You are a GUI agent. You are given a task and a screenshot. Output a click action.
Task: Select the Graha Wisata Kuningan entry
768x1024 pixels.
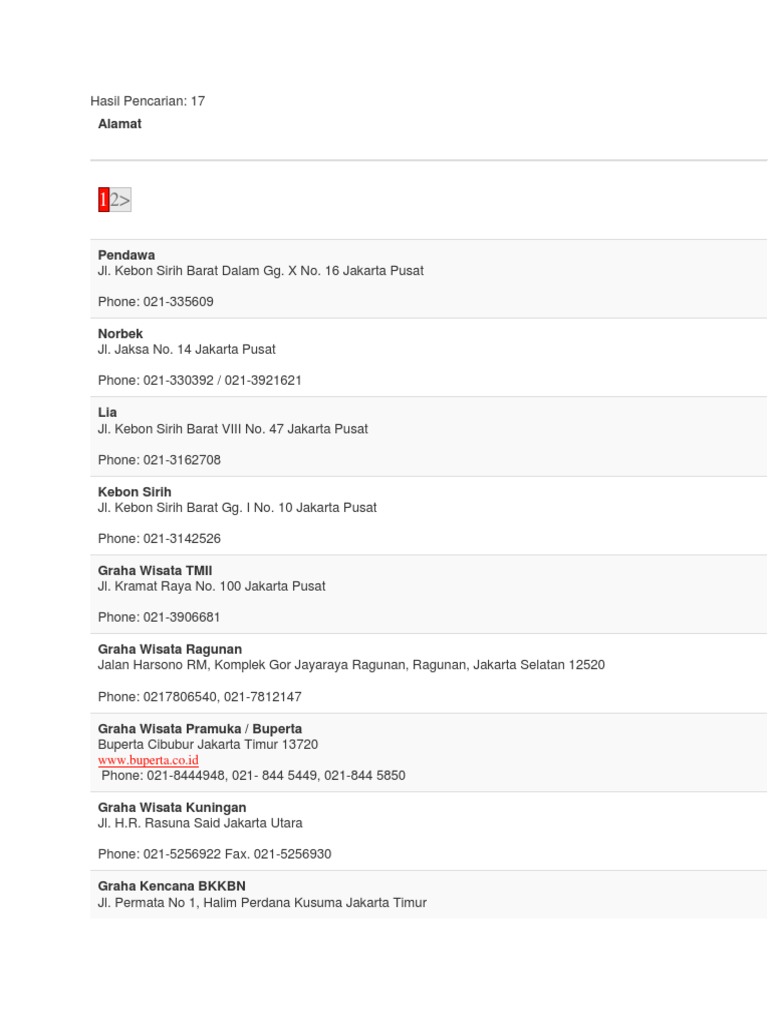click(x=172, y=807)
